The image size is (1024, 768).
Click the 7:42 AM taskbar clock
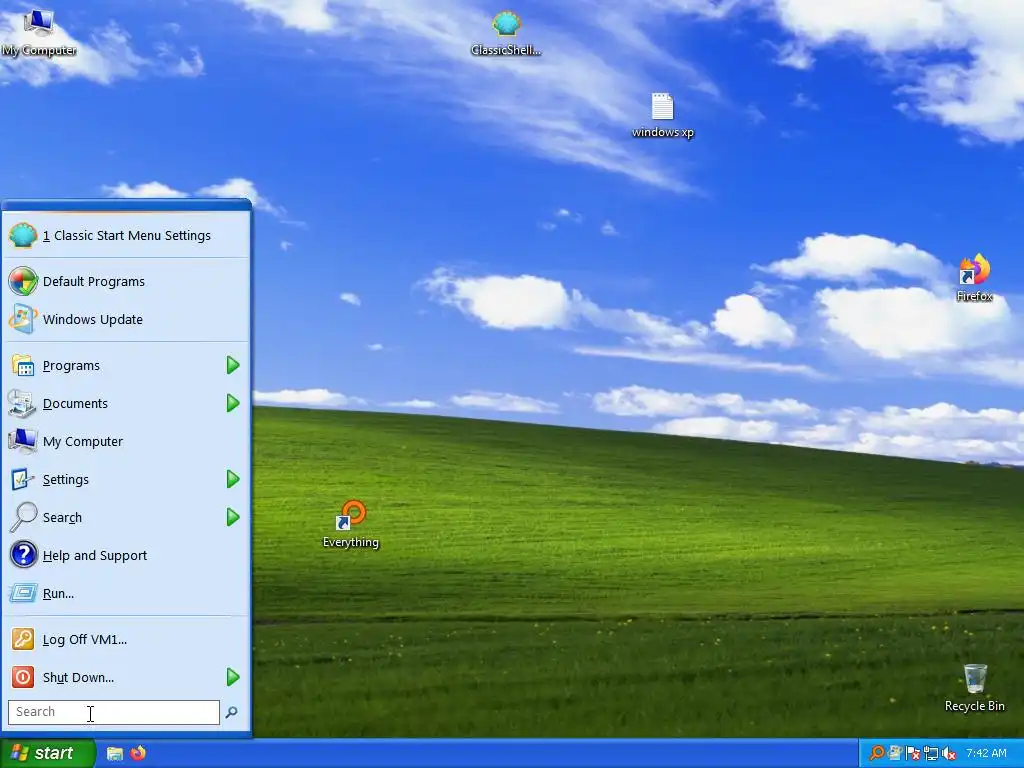coord(986,753)
